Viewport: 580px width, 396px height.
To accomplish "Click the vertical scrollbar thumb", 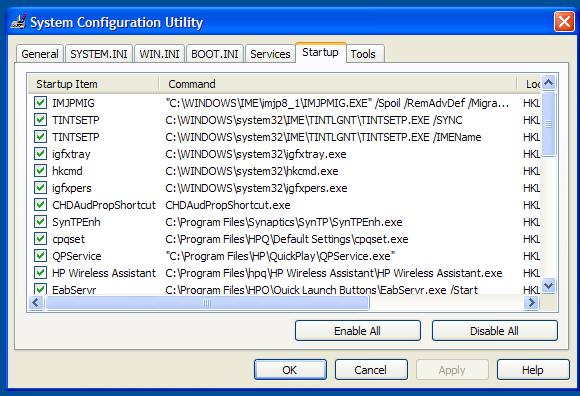I will 549,123.
